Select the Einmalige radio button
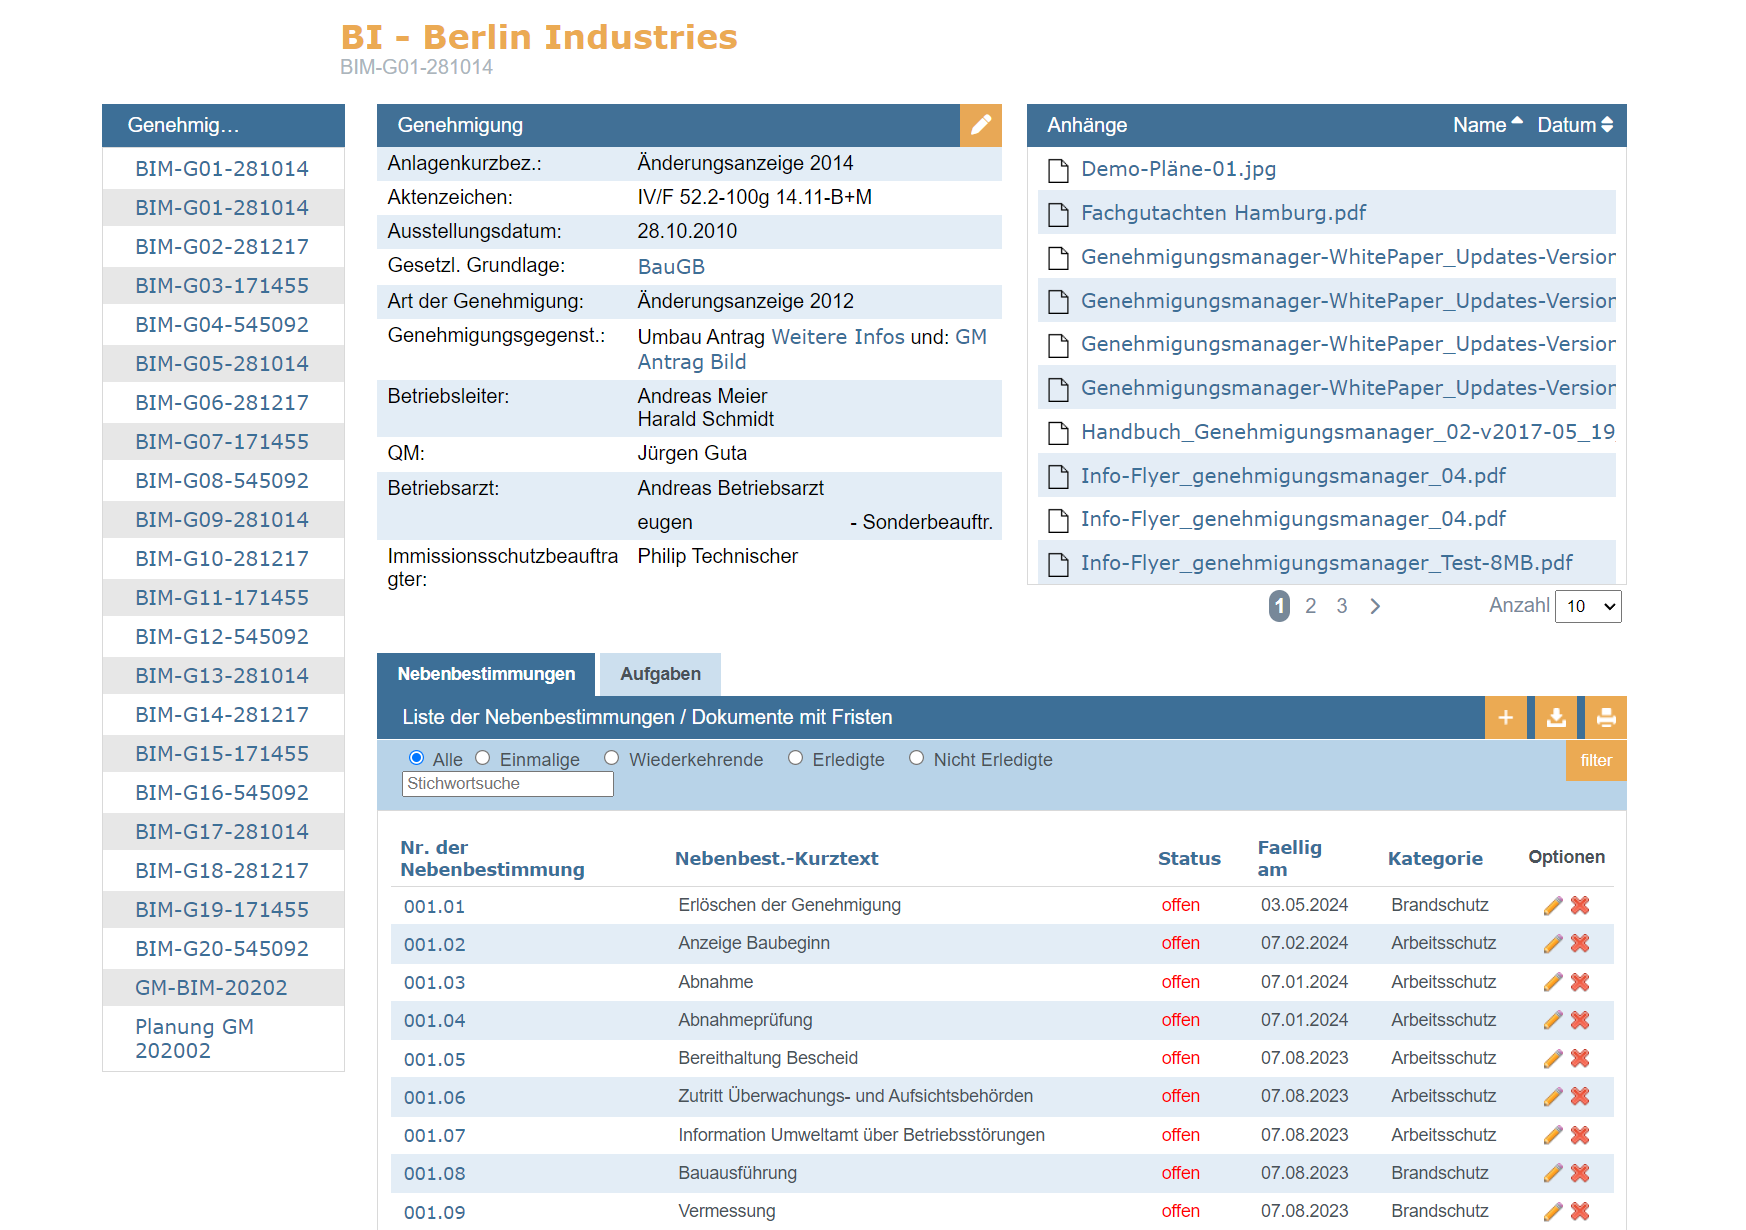The width and height of the screenshot is (1746, 1230). (x=483, y=758)
